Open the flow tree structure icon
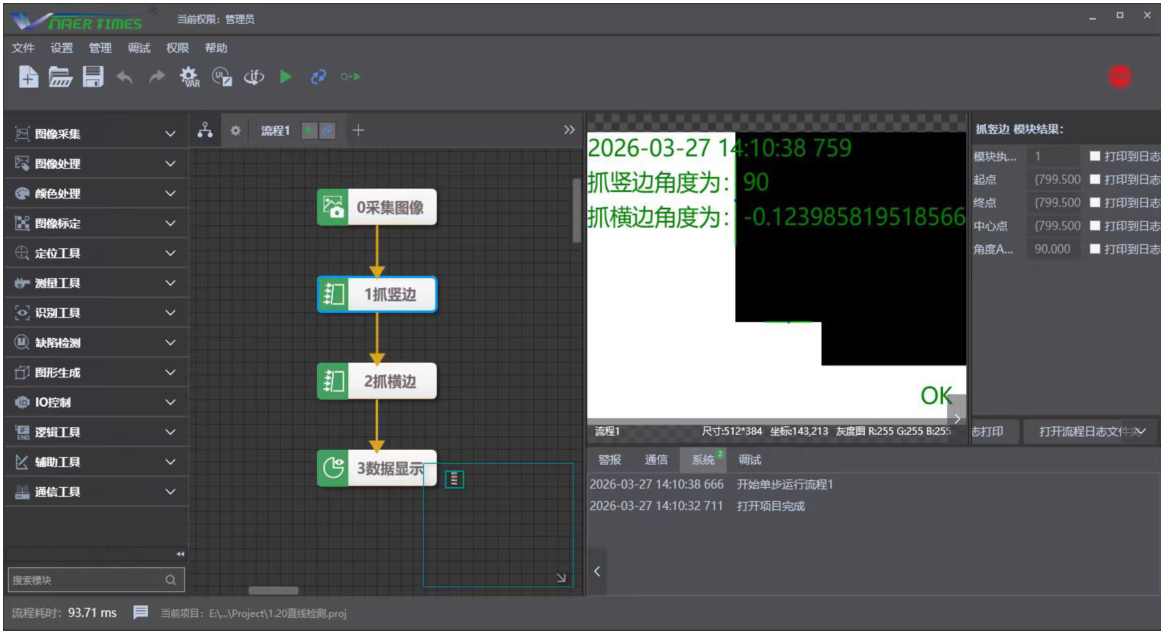 [205, 130]
